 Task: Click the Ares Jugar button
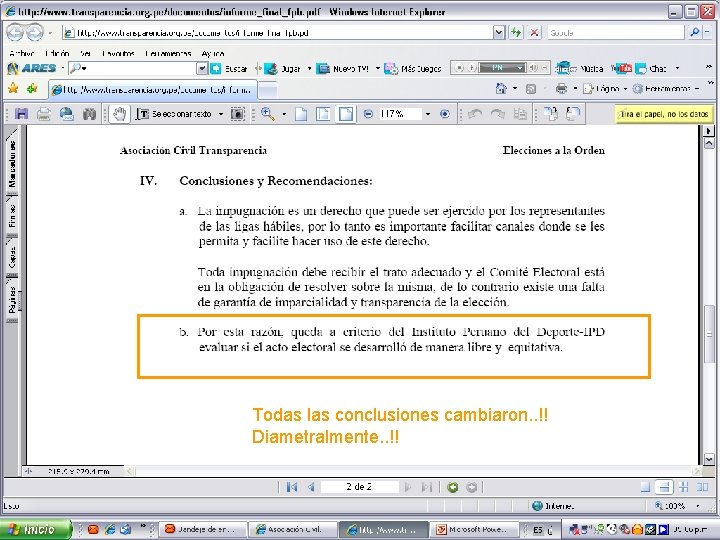tap(282, 68)
